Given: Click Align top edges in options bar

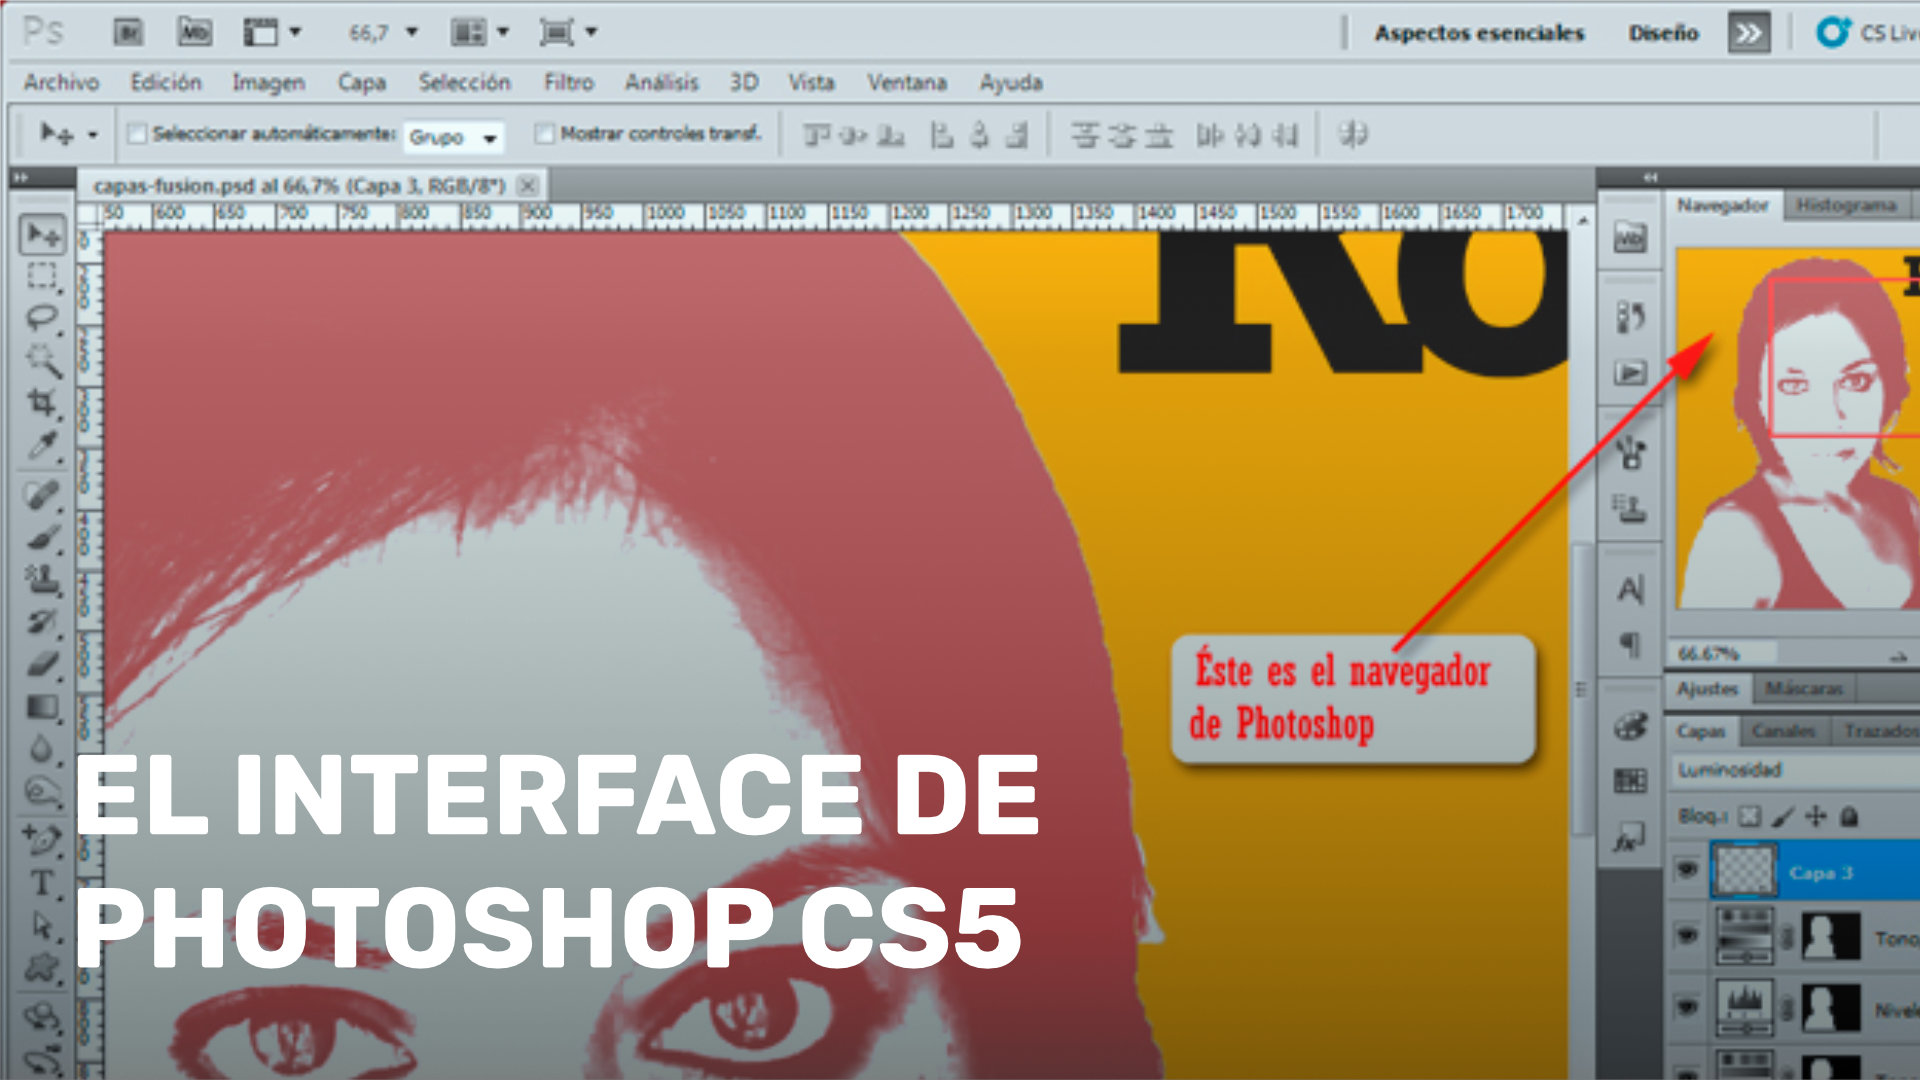Looking at the screenshot, I should (817, 134).
